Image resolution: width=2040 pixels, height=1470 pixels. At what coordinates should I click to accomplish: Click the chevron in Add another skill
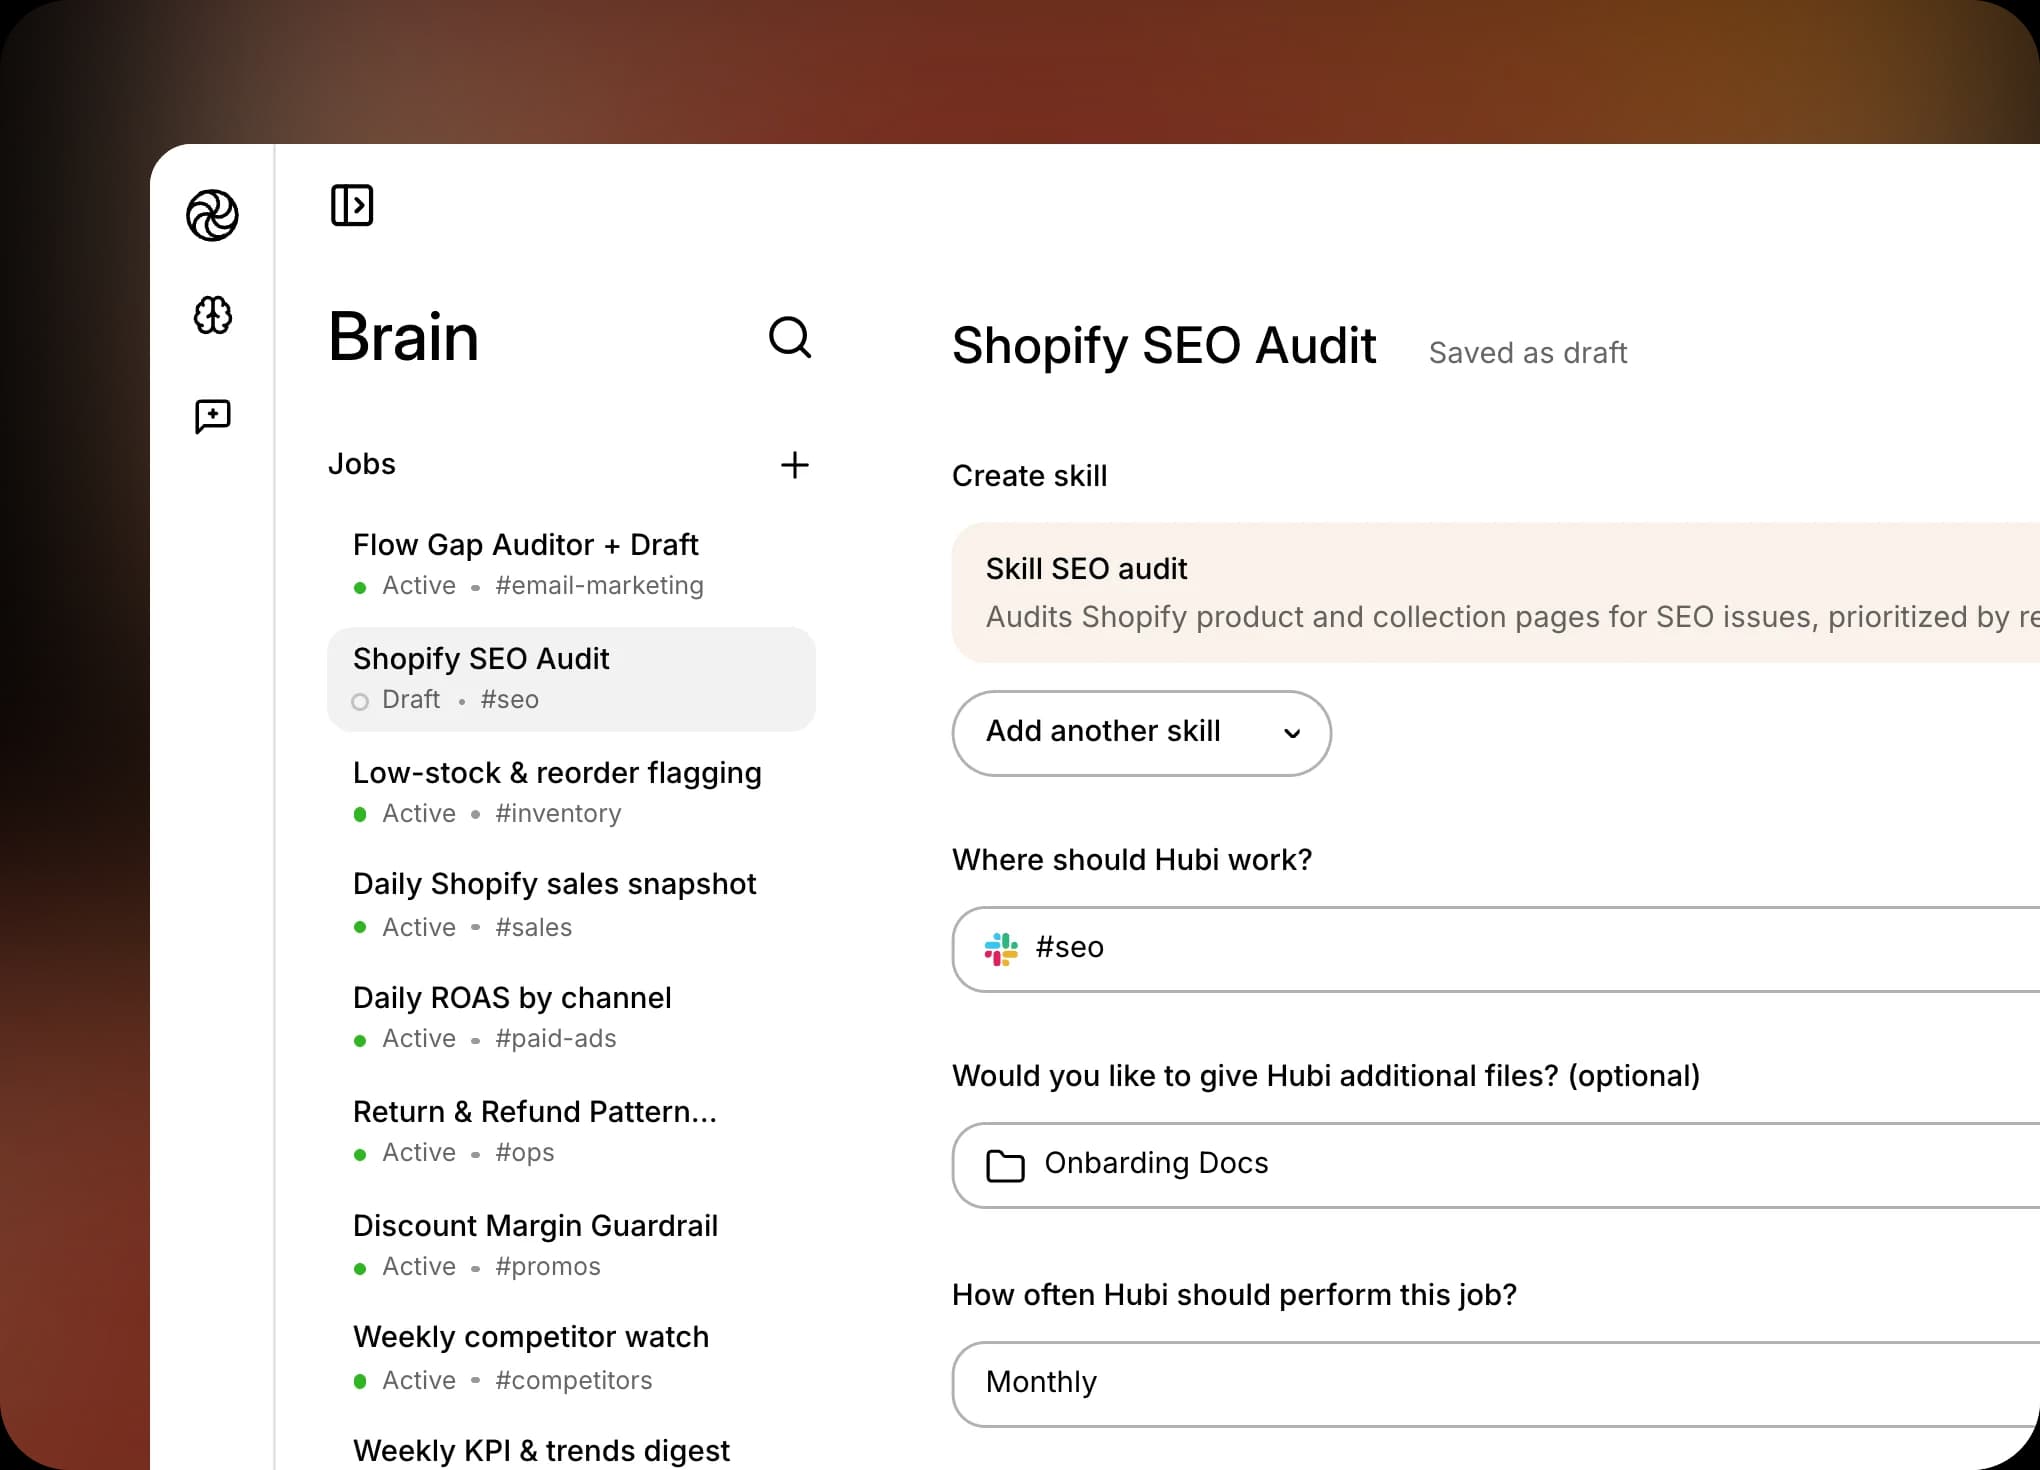(1292, 733)
